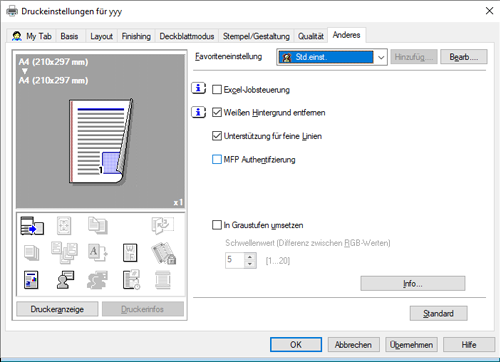The image size is (500, 362).
Task: Switch to the Qualität tab
Action: 311,36
